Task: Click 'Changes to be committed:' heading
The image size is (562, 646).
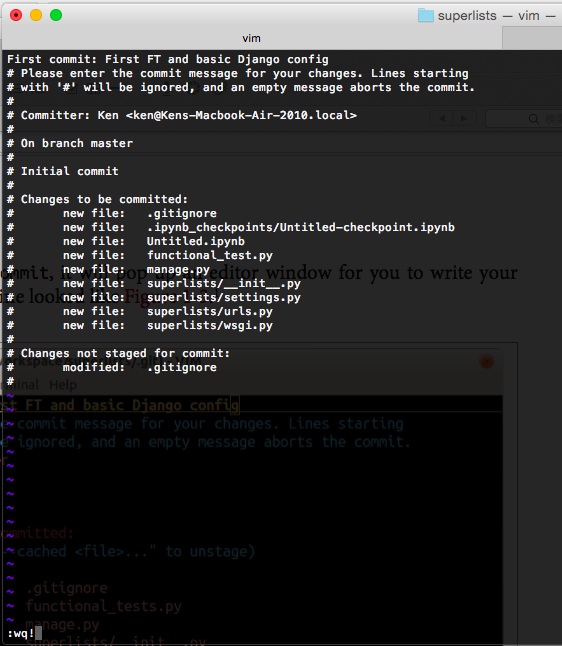Action: pos(98,199)
